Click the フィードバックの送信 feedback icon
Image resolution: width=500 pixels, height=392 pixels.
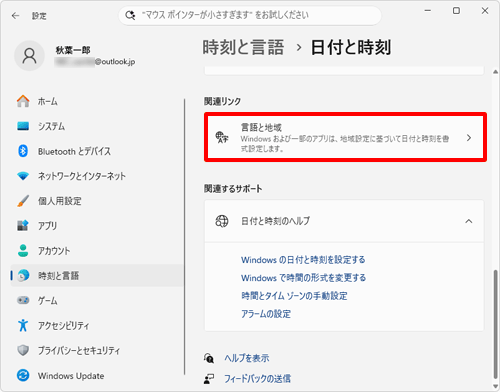(x=209, y=379)
